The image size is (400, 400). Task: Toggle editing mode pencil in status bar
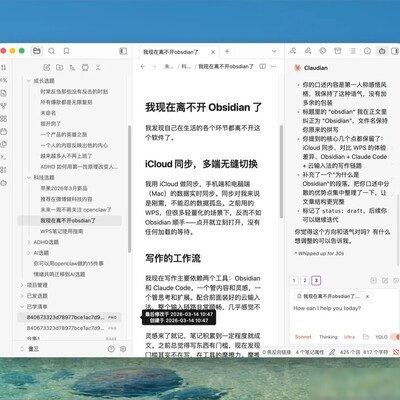click(332, 352)
